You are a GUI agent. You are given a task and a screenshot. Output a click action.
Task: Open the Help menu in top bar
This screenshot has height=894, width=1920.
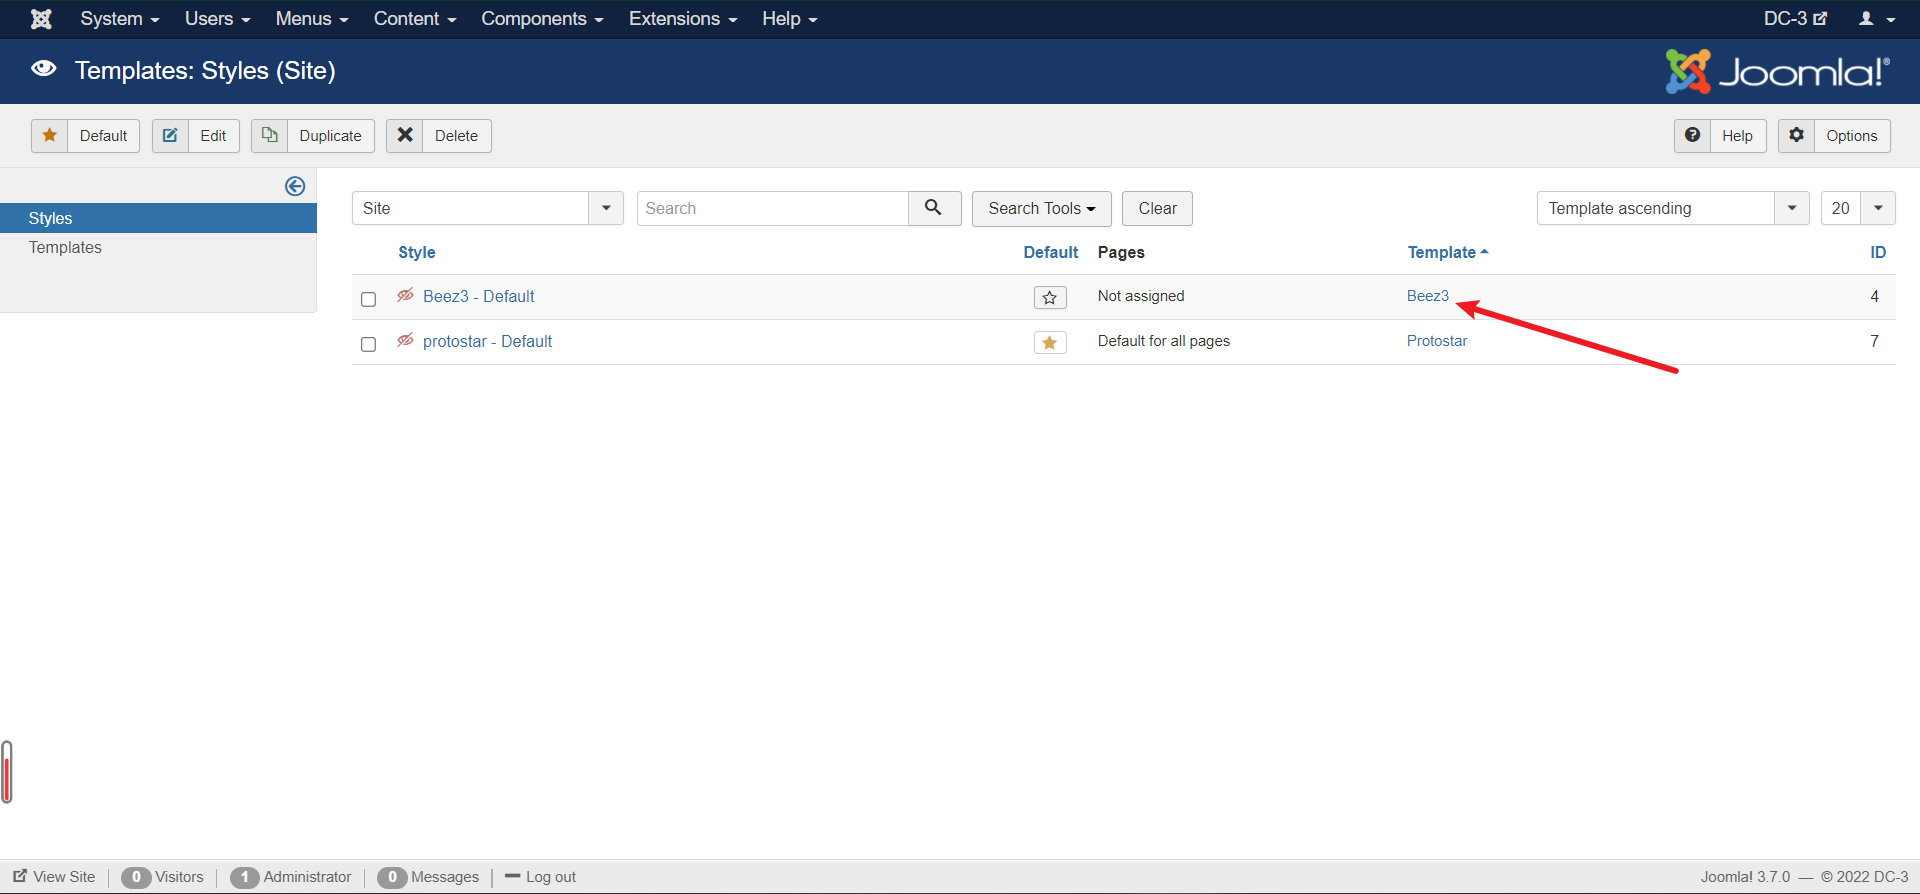coord(790,19)
